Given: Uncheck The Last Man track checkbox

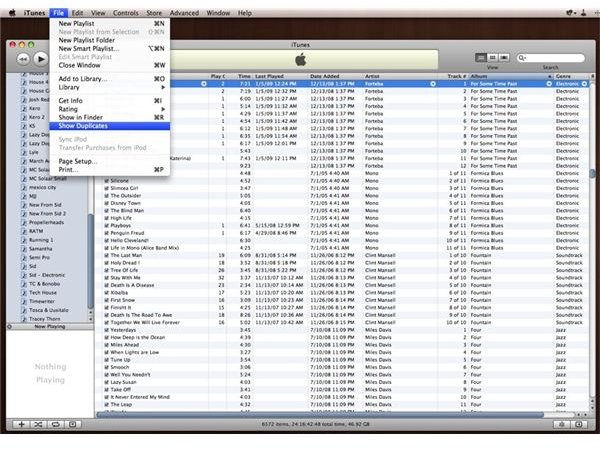Looking at the screenshot, I should [x=106, y=255].
